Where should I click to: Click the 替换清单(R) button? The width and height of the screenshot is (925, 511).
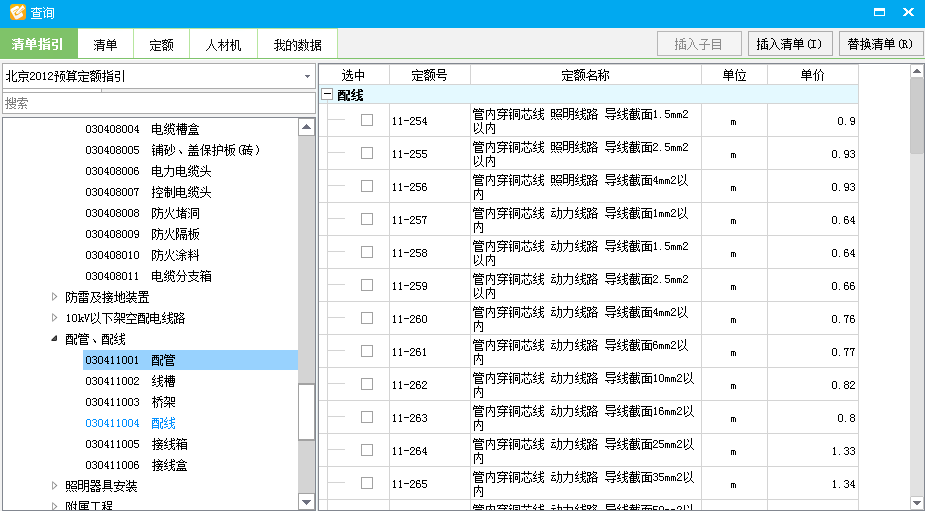(881, 44)
